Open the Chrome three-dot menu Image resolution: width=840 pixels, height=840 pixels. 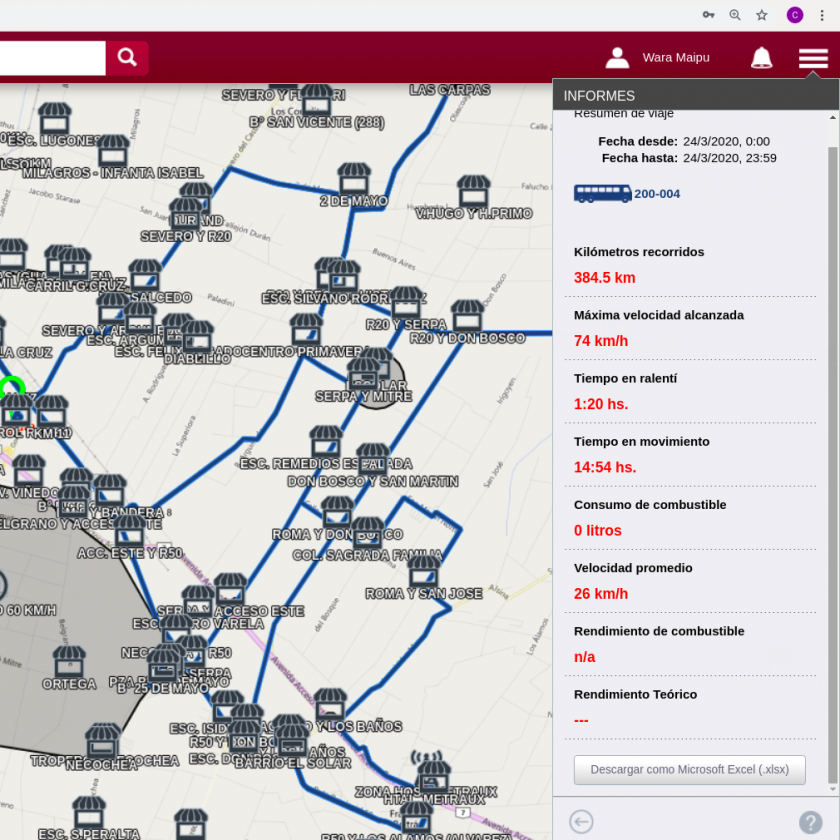(822, 15)
